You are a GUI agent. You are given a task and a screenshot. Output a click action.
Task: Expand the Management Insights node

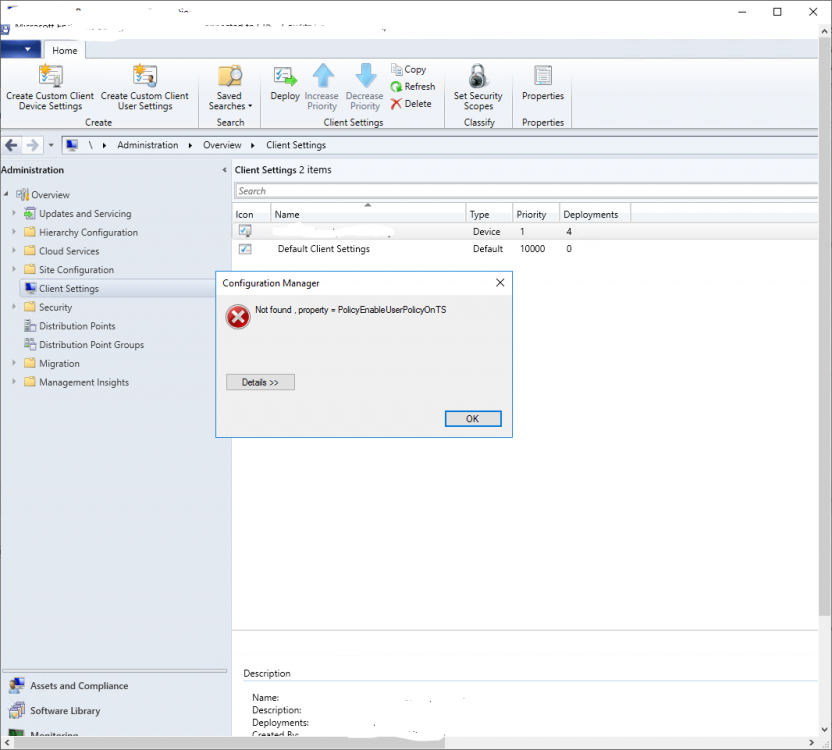[x=14, y=382]
